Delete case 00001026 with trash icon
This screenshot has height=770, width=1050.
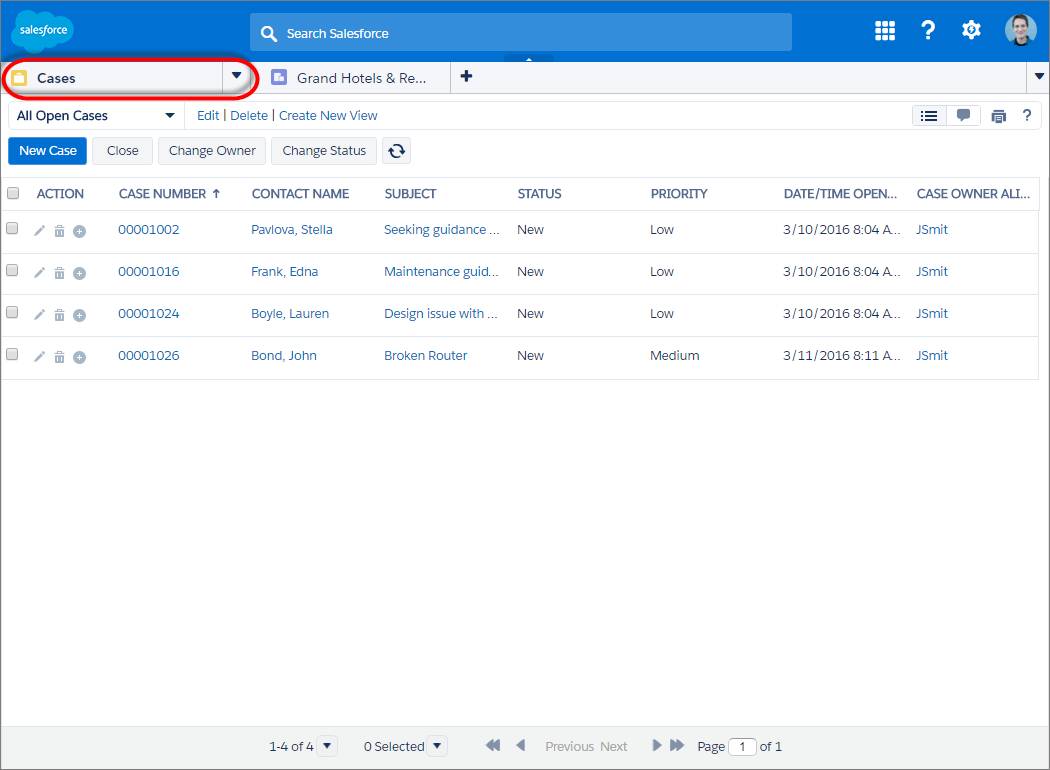[60, 357]
